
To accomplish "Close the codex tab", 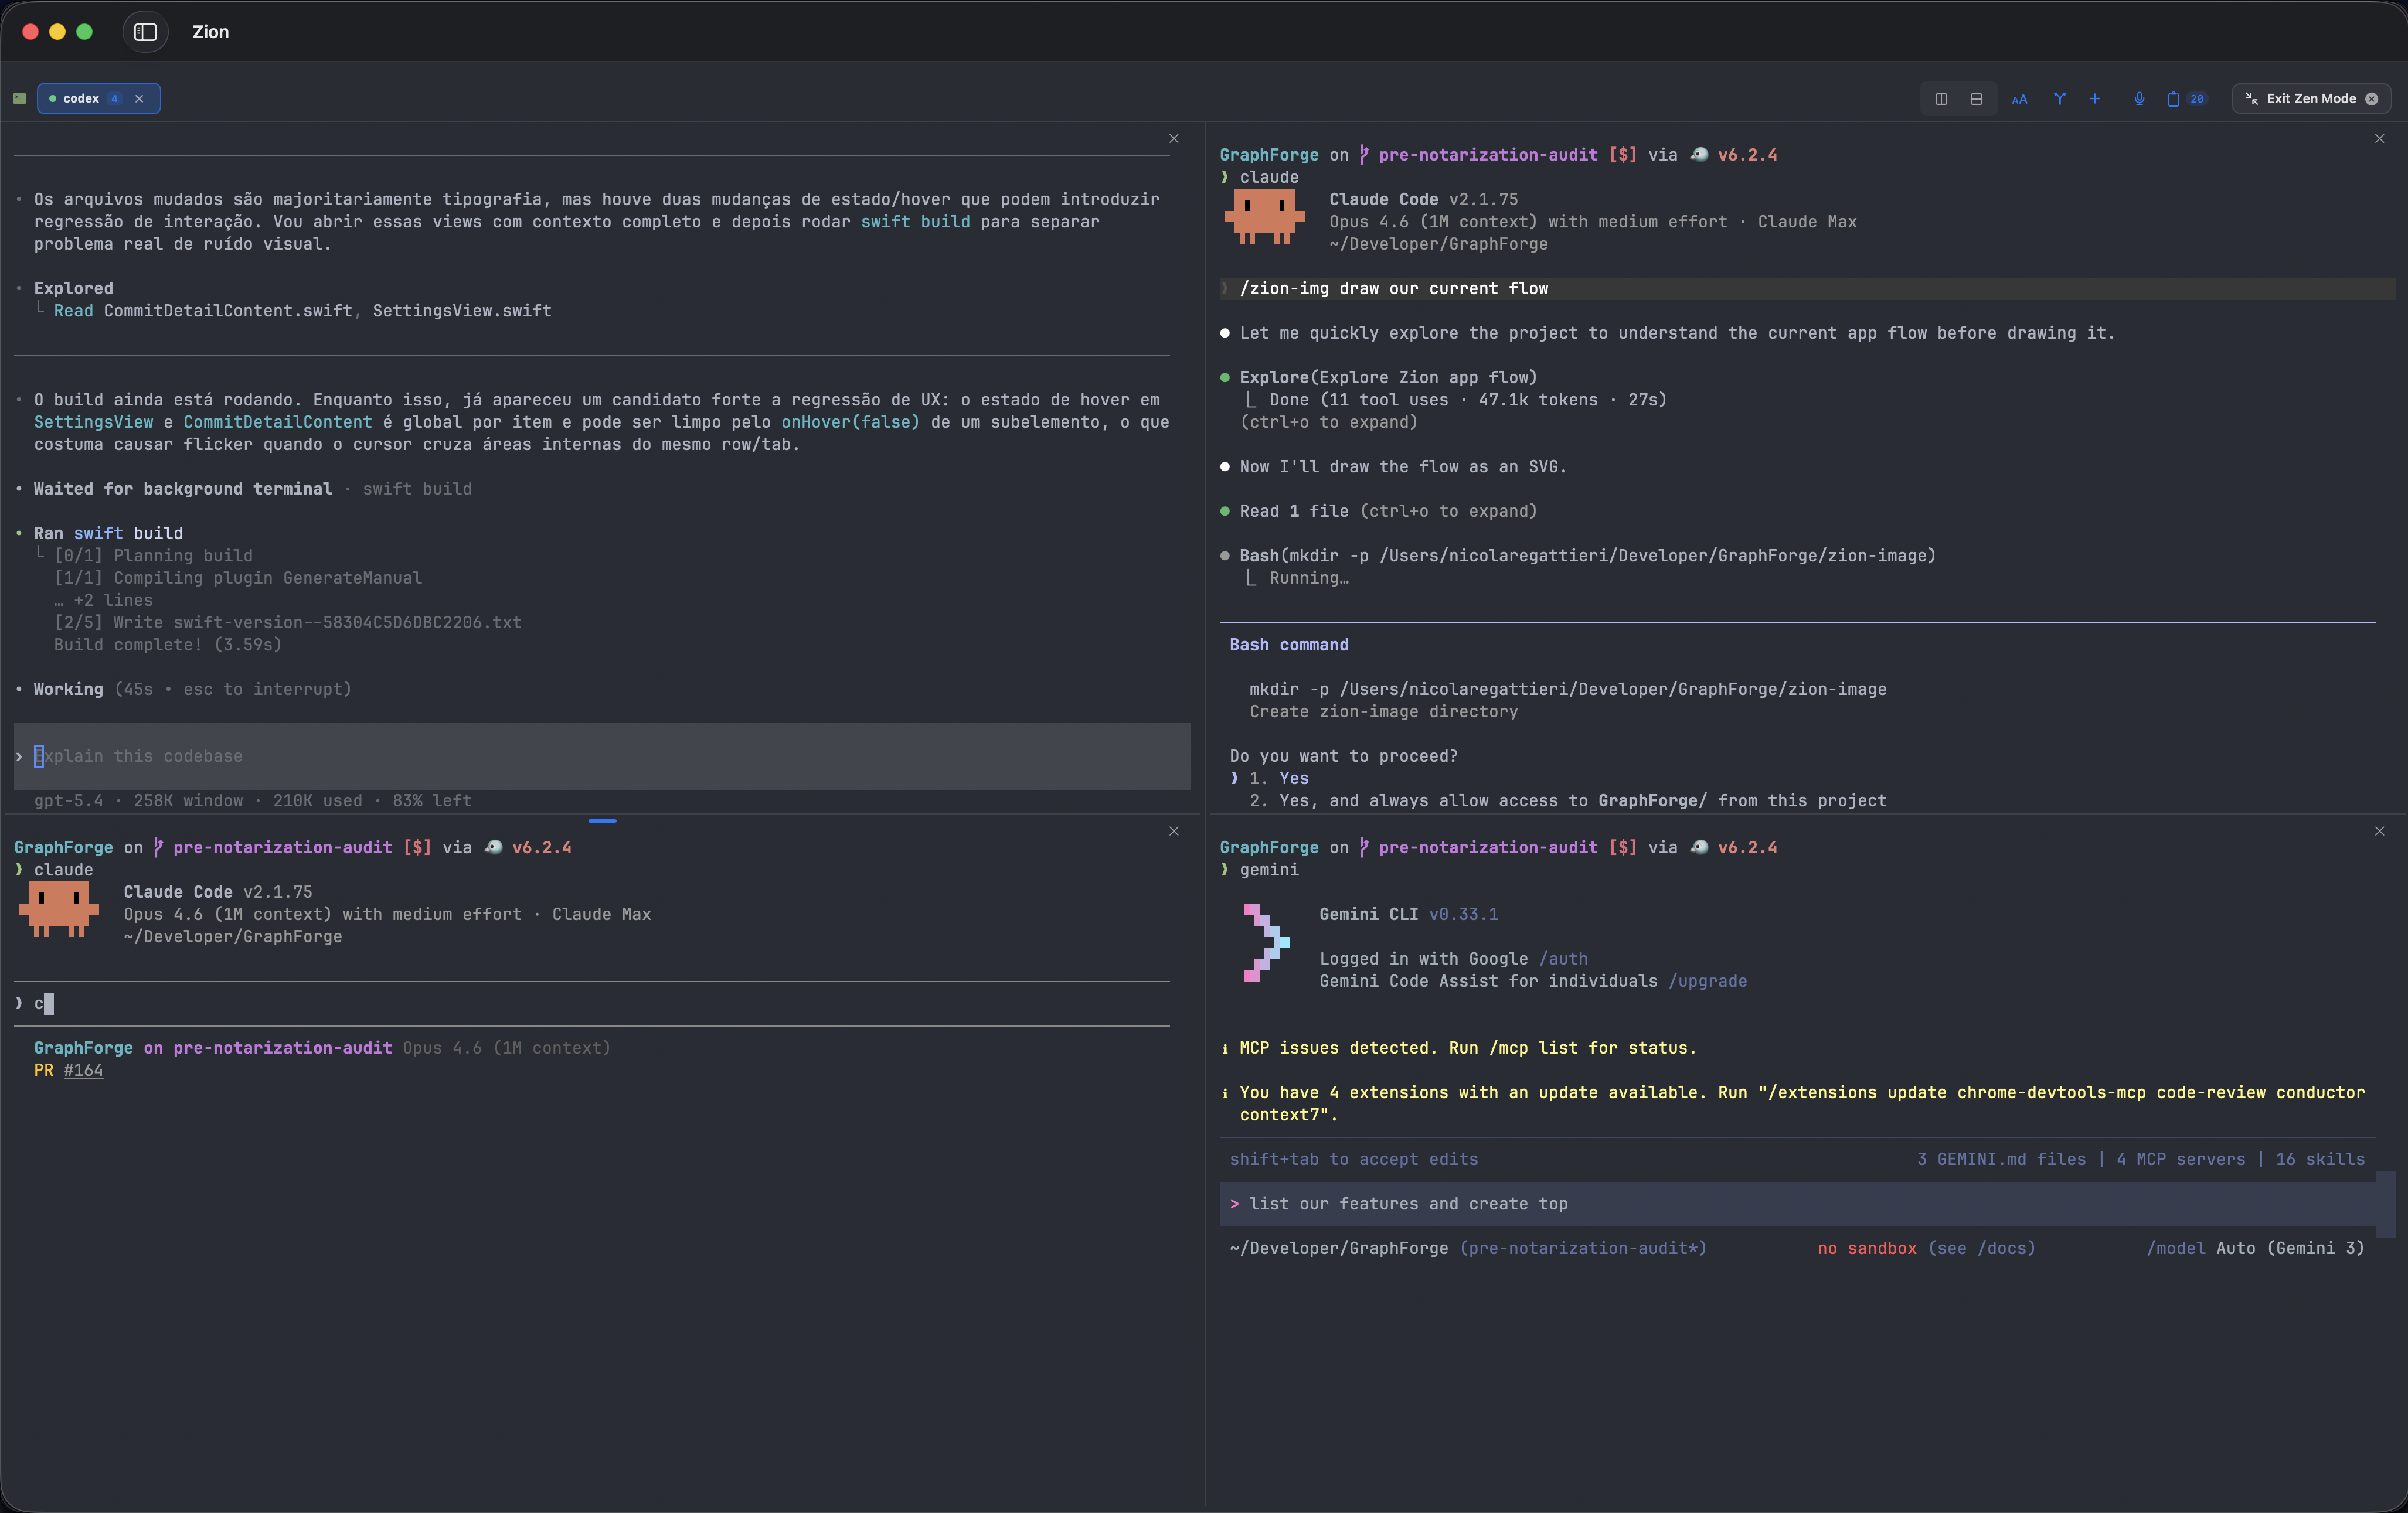I will (139, 99).
